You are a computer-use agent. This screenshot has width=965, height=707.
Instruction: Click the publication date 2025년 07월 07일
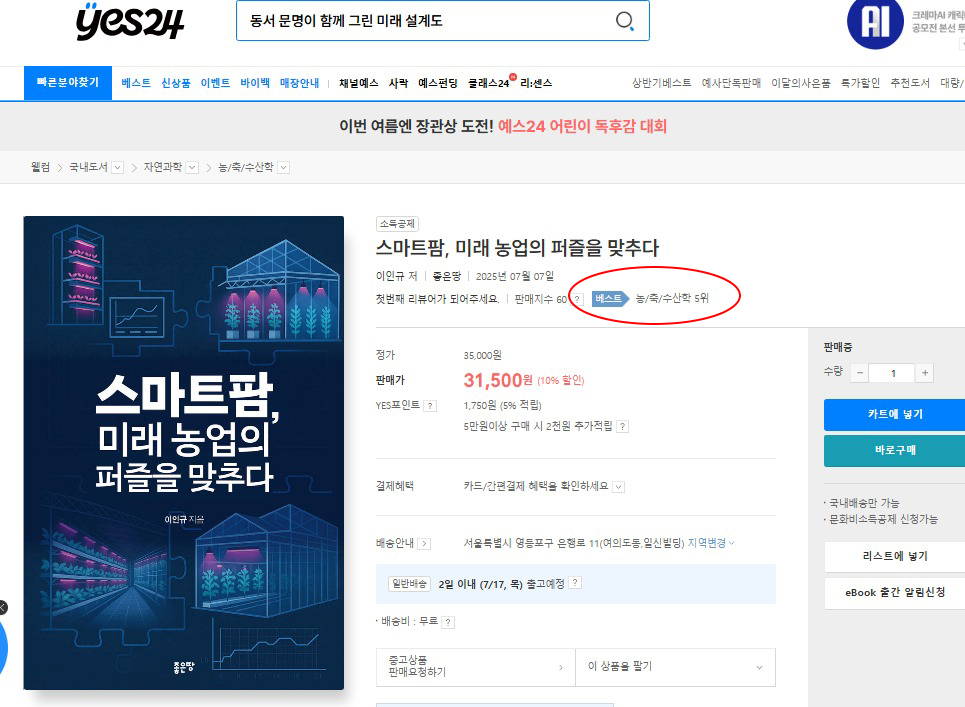(515, 276)
